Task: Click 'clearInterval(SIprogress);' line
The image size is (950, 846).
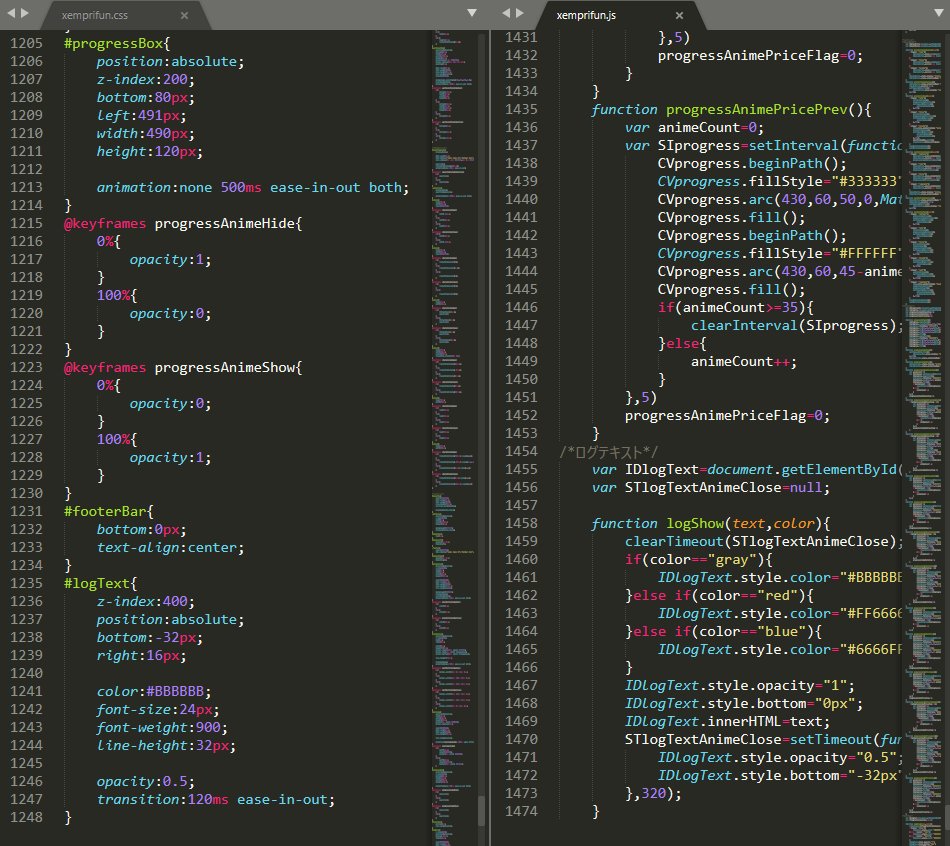Action: (796, 325)
